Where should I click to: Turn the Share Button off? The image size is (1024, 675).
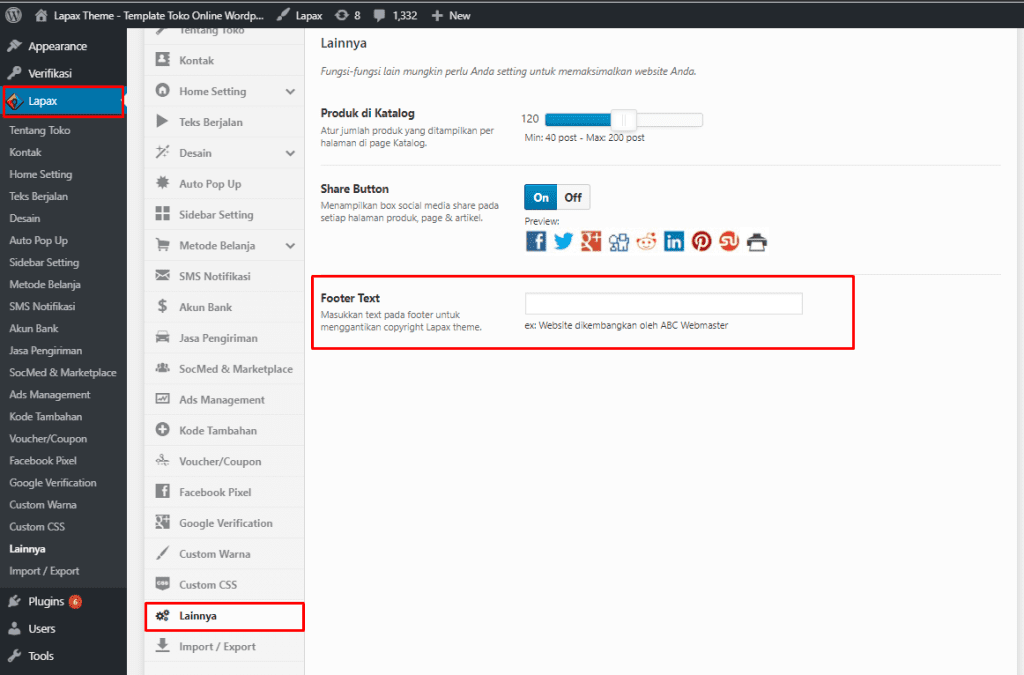[x=573, y=197]
